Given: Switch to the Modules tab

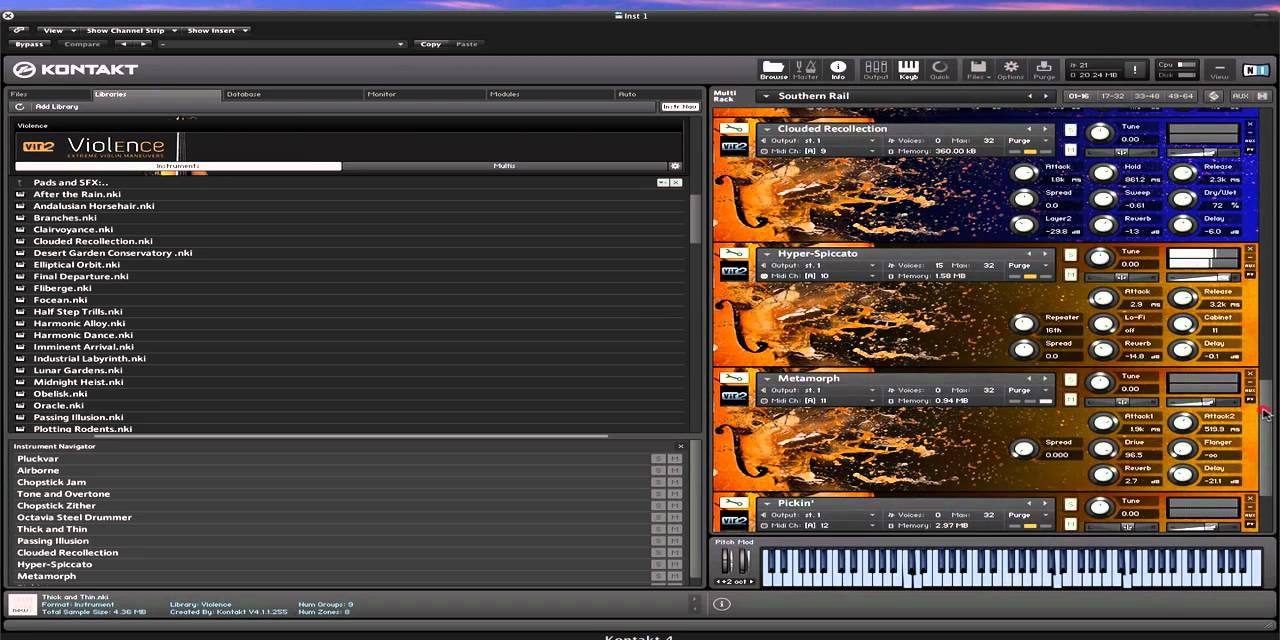Looking at the screenshot, I should point(549,94).
